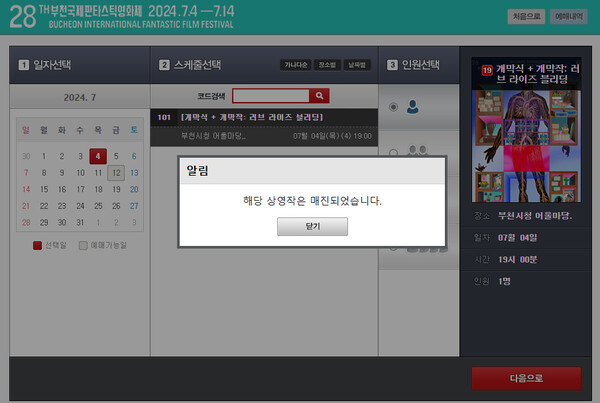The height and width of the screenshot is (403, 600).
Task: Pick Sunday date 7 on calendar
Action: click(26, 173)
